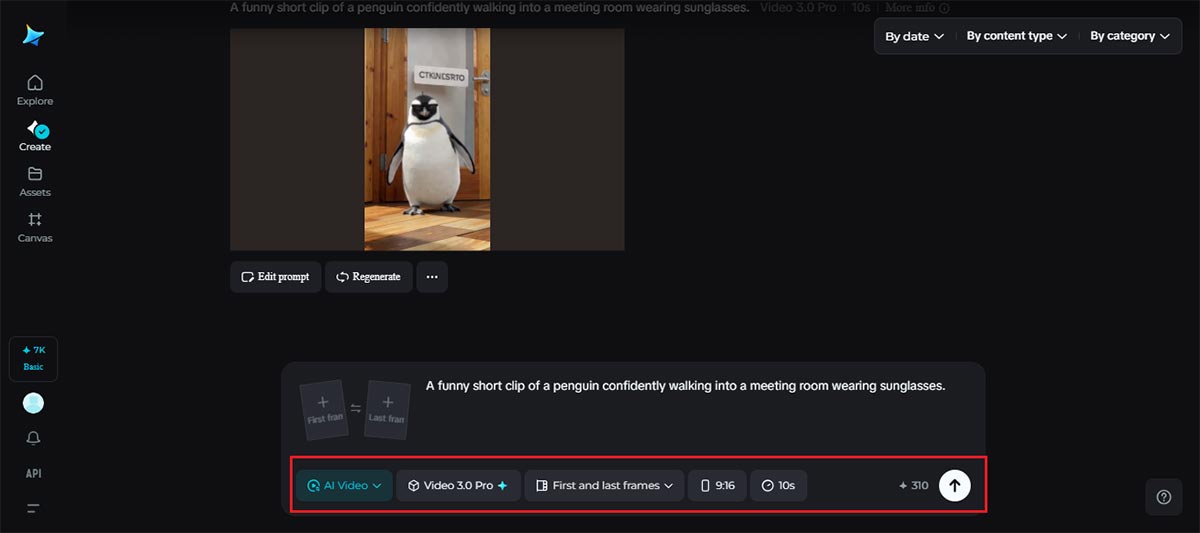The height and width of the screenshot is (533, 1200).
Task: Open the First and last frames dropdown
Action: [x=604, y=485]
